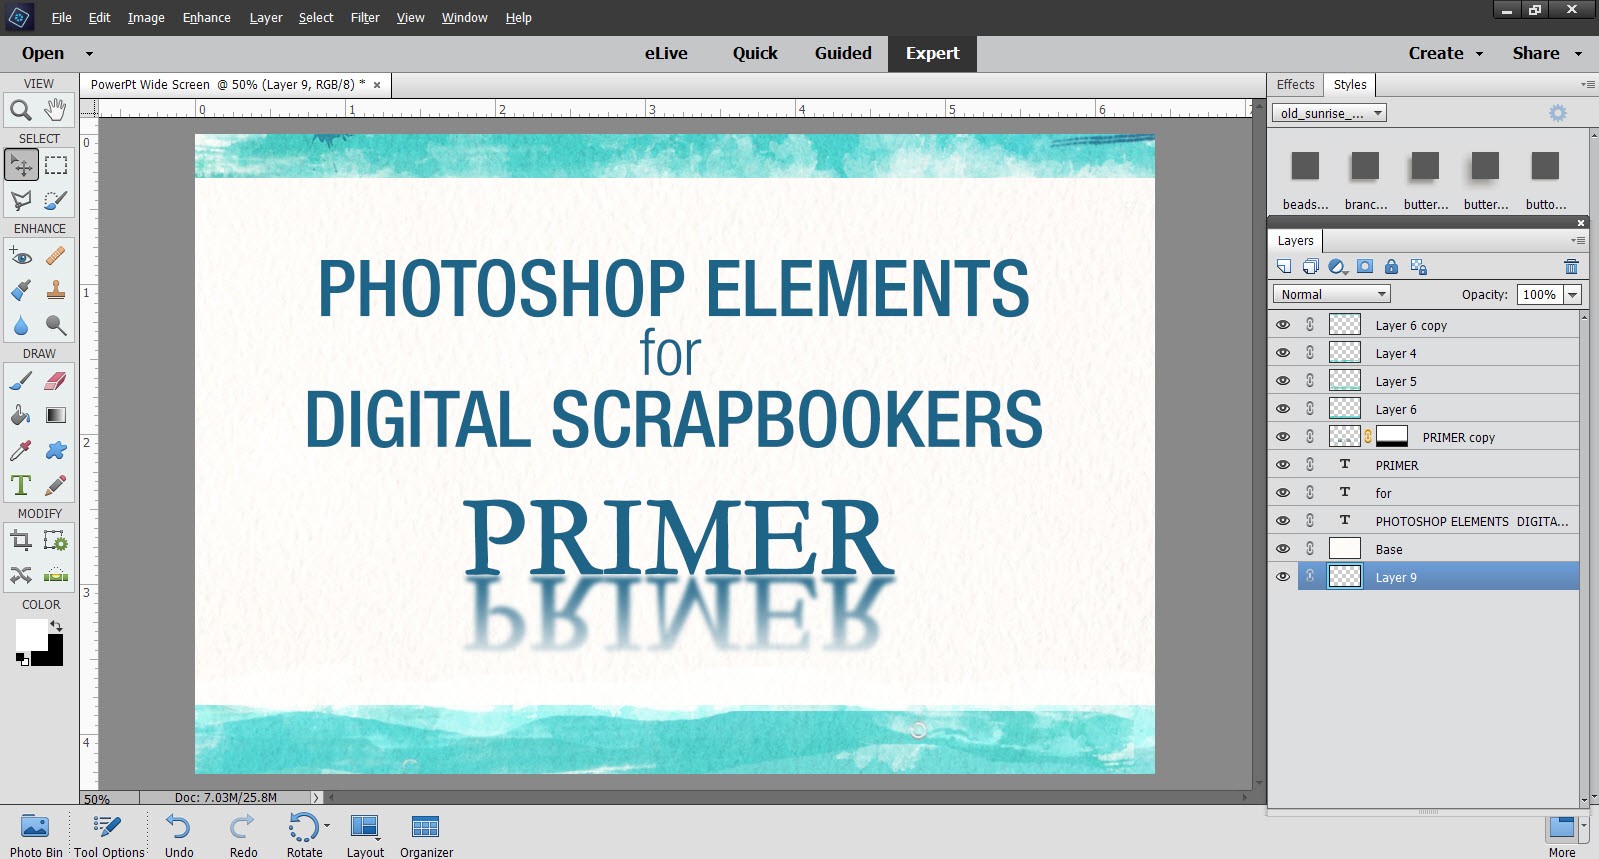This screenshot has width=1599, height=859.
Task: Open the Layer menu
Action: click(266, 18)
